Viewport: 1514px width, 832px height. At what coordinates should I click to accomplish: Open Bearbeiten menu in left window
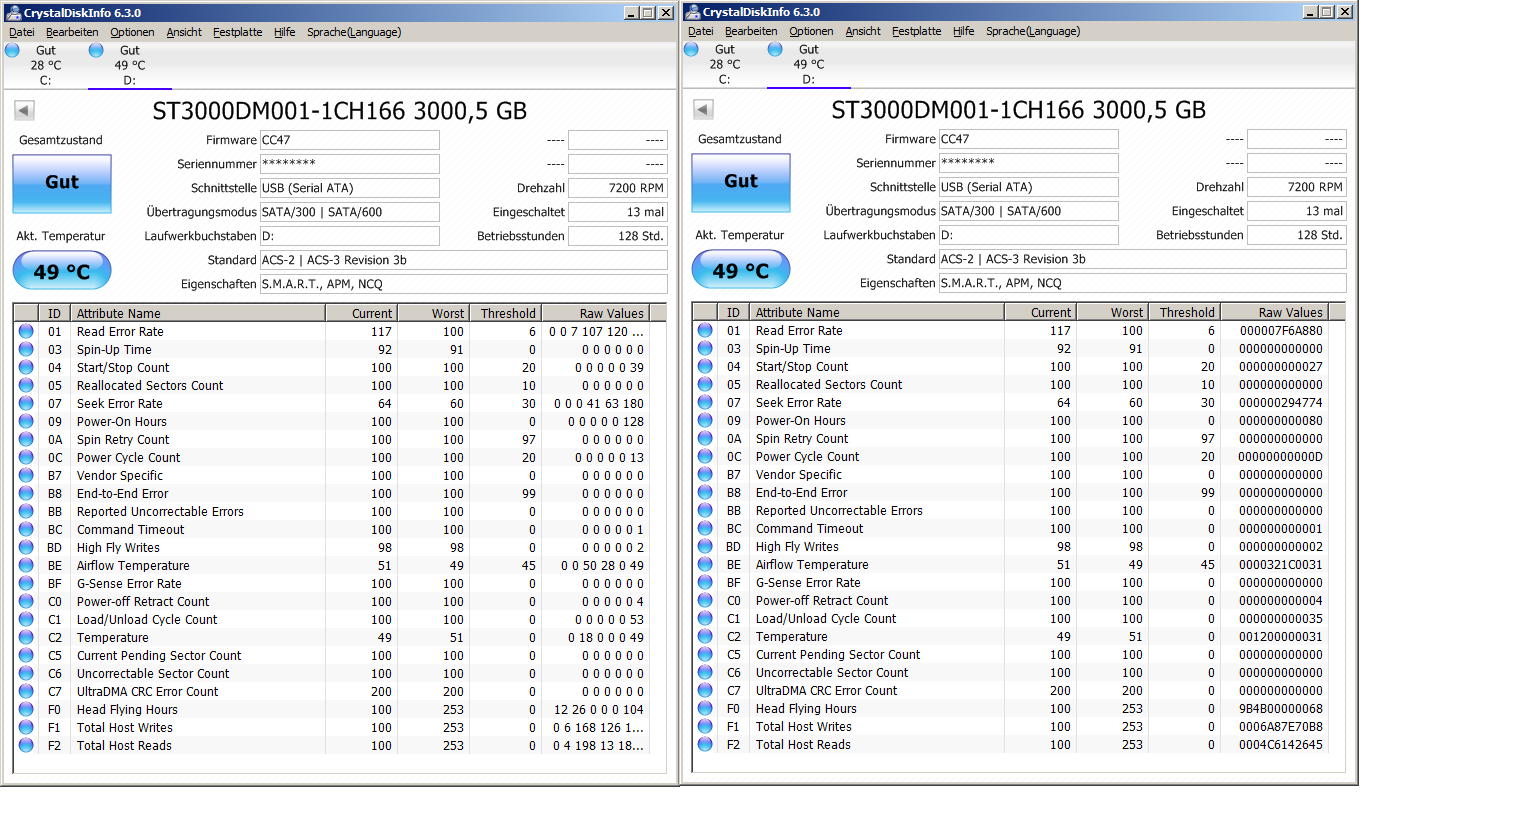(x=72, y=32)
